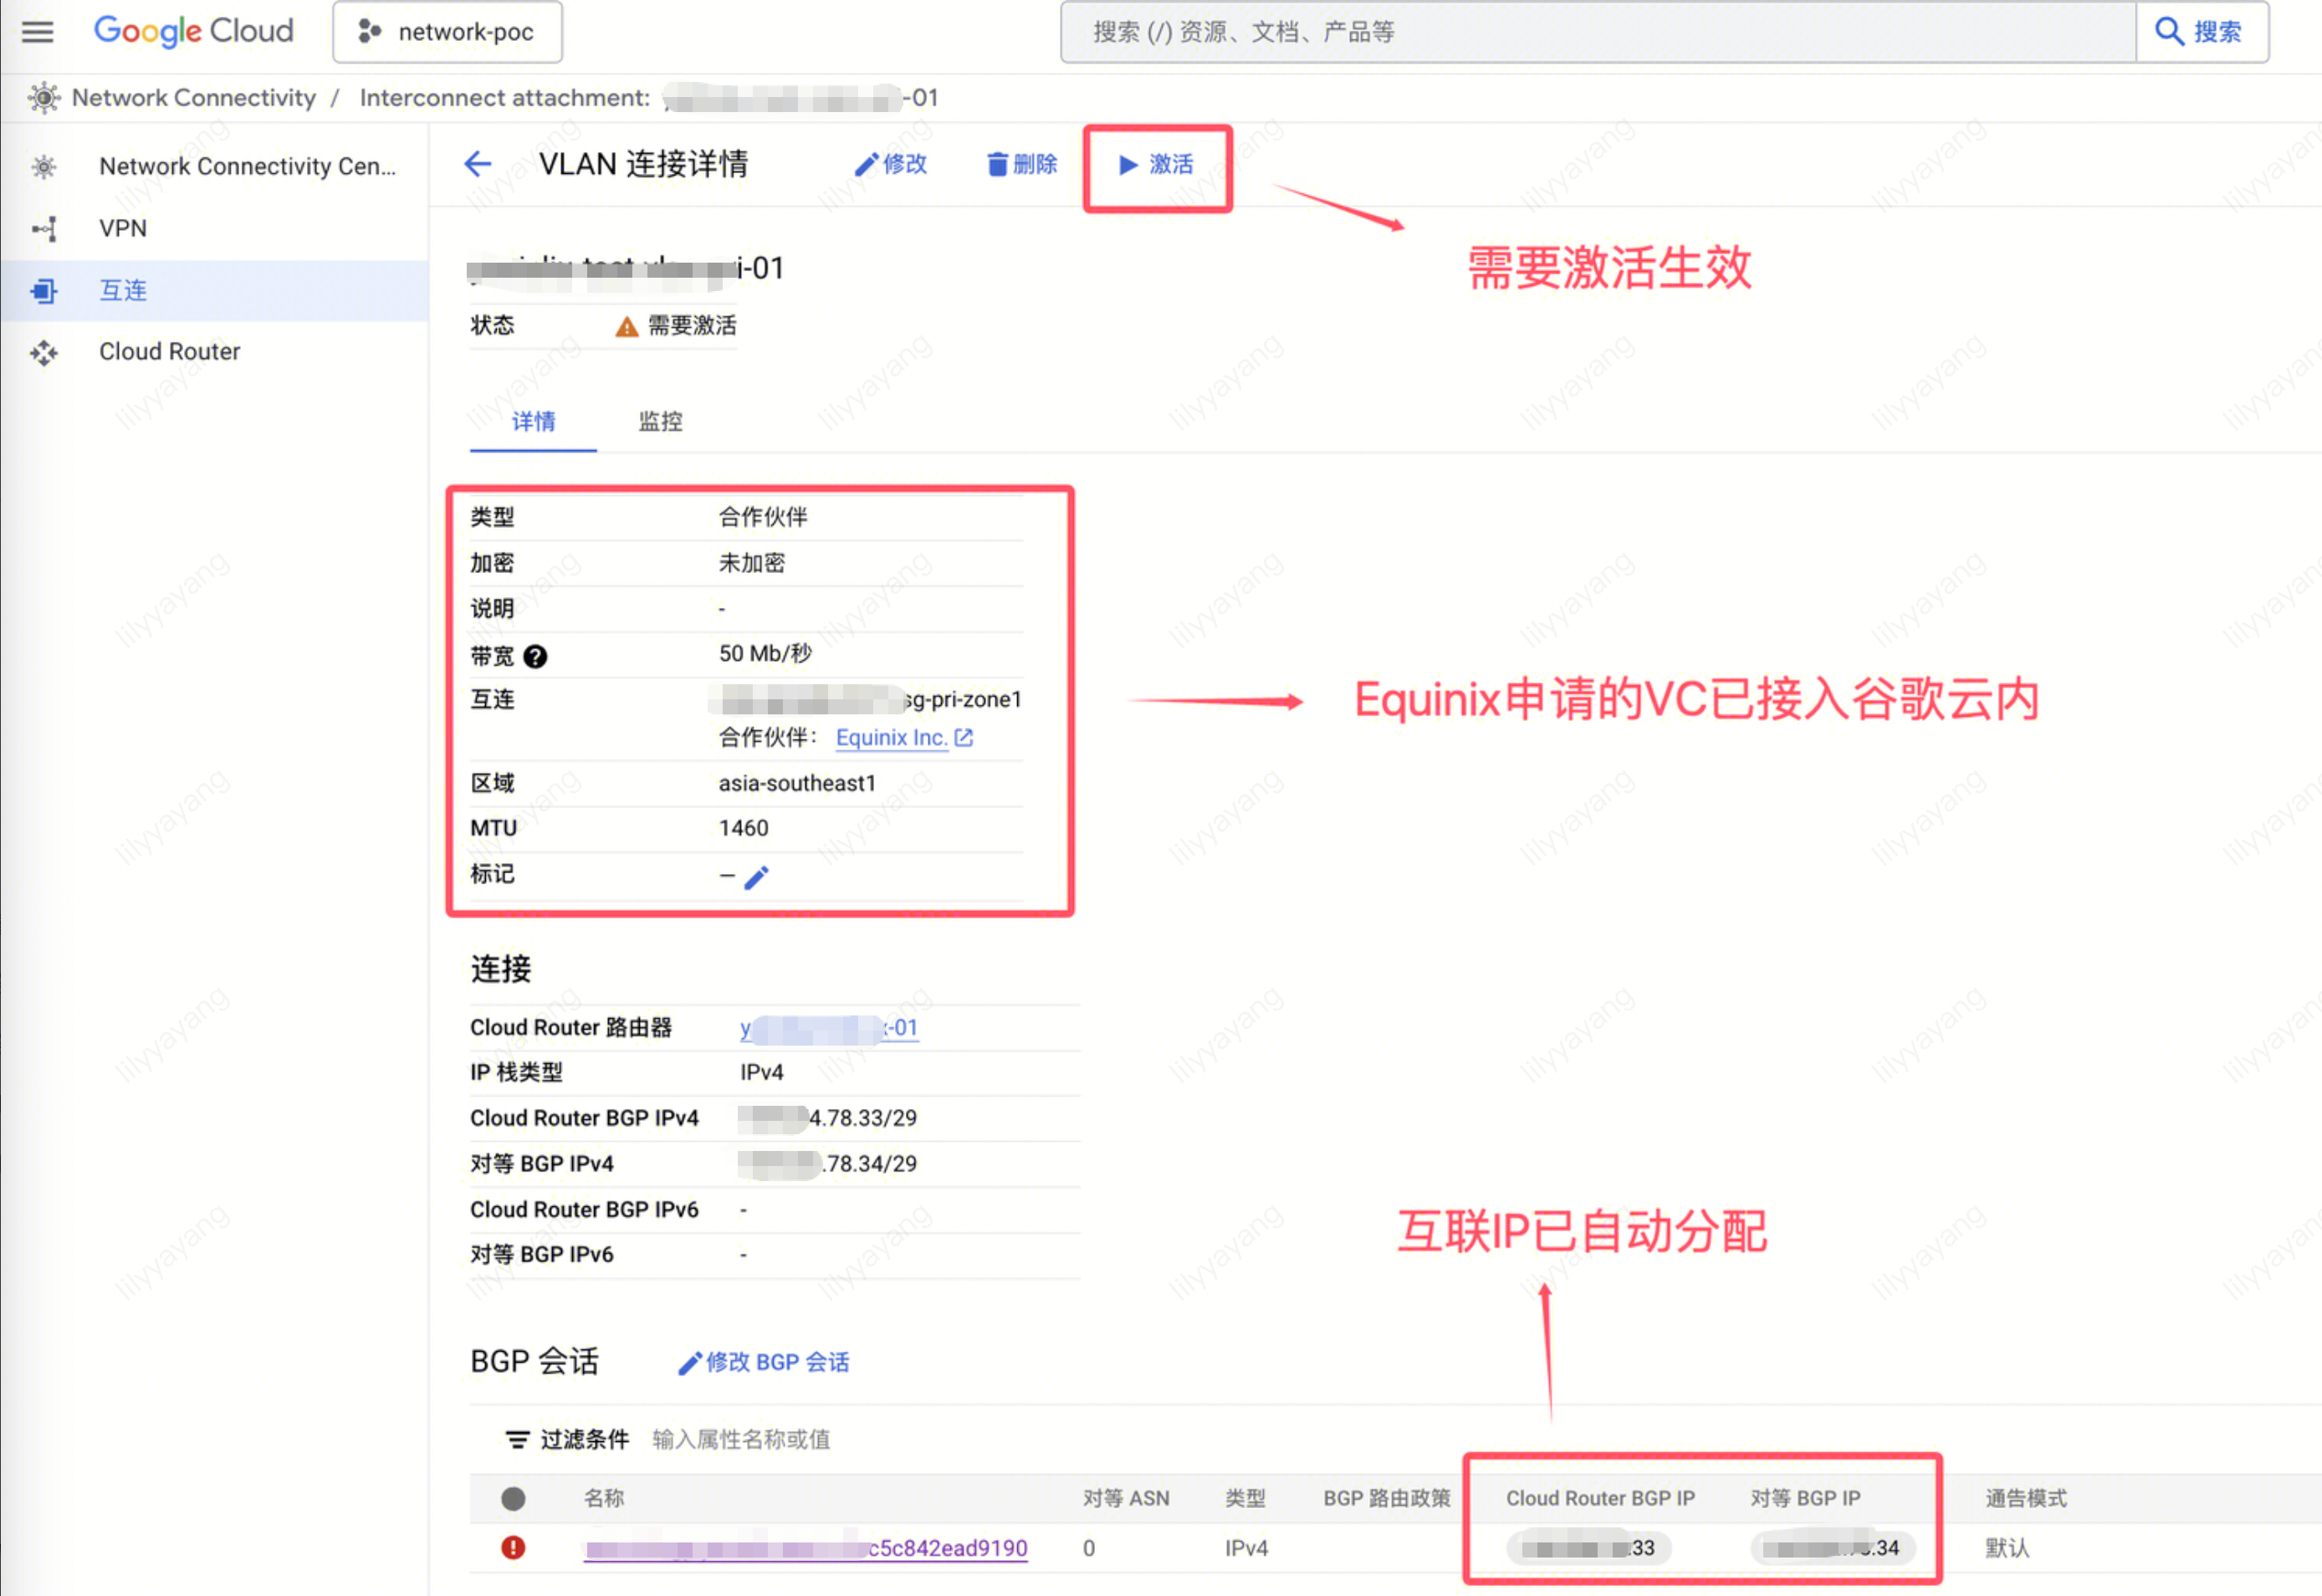The image size is (2322, 1596).
Task: Open the hamburger navigation menu
Action: pyautogui.click(x=38, y=32)
